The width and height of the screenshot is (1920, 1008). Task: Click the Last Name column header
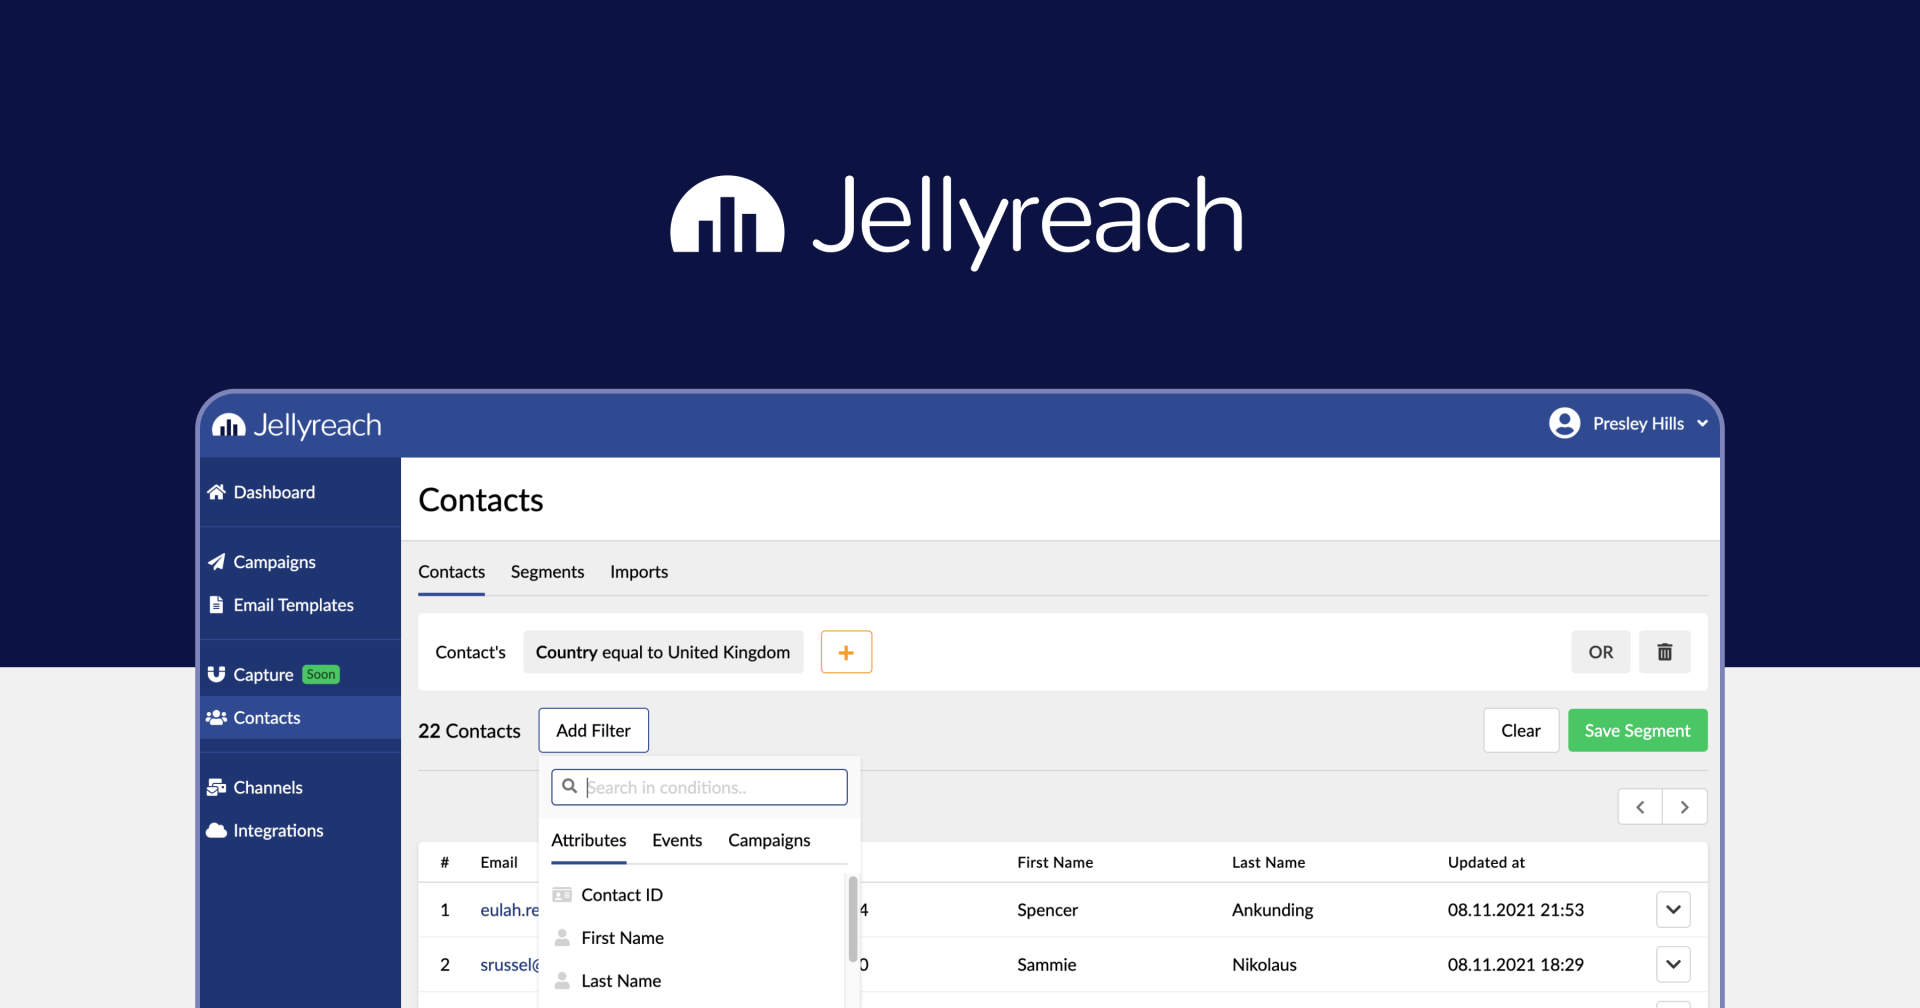[x=1268, y=862]
